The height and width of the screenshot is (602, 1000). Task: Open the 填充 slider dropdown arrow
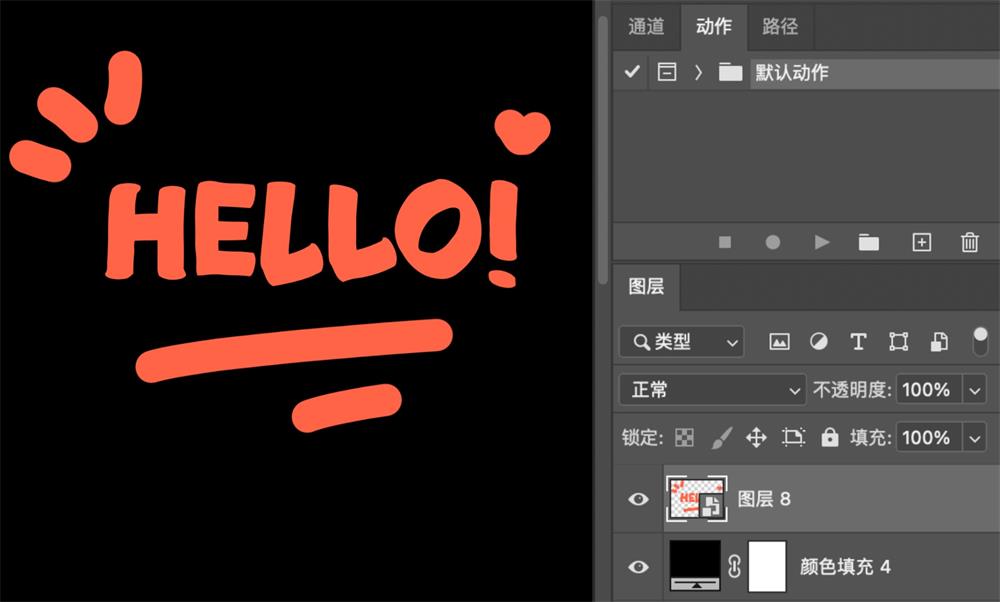pos(974,438)
